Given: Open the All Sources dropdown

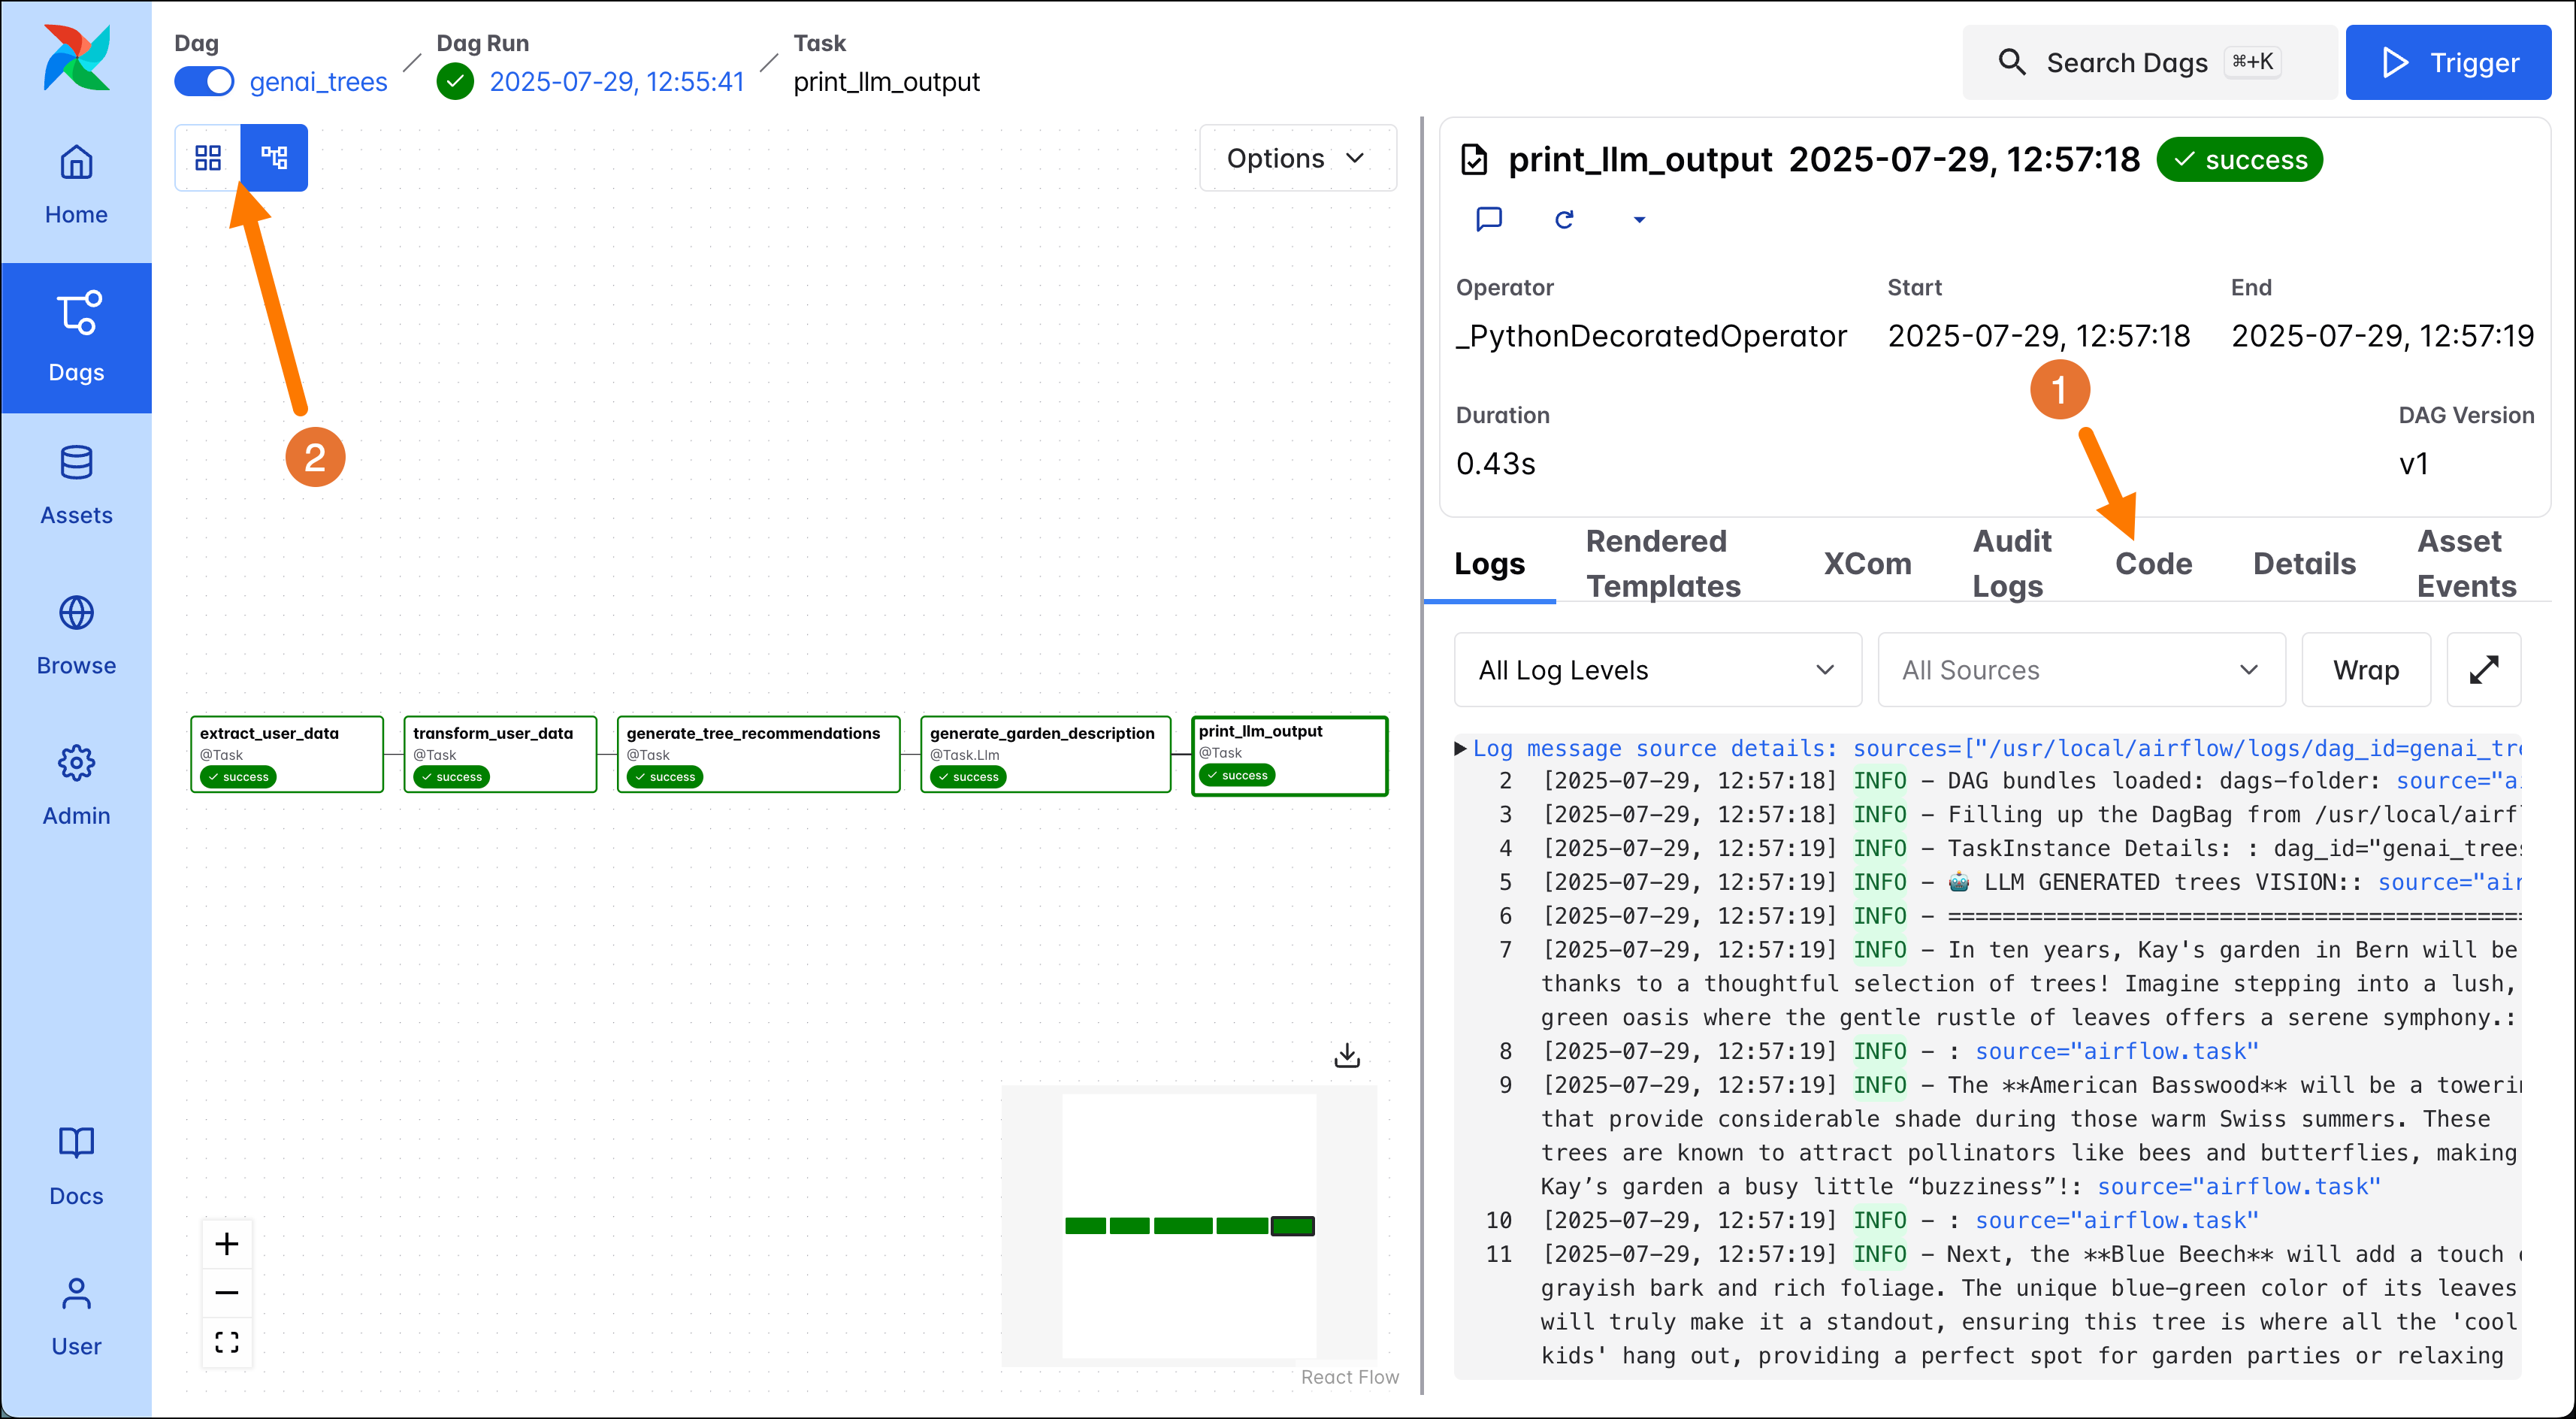Looking at the screenshot, I should (2081, 669).
